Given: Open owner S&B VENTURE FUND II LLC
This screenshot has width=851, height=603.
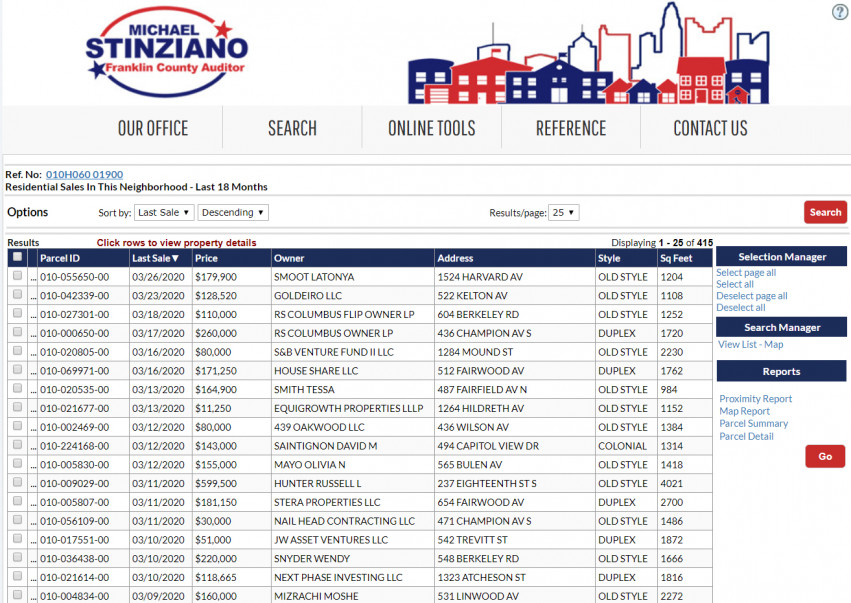Looking at the screenshot, I should coord(334,352).
